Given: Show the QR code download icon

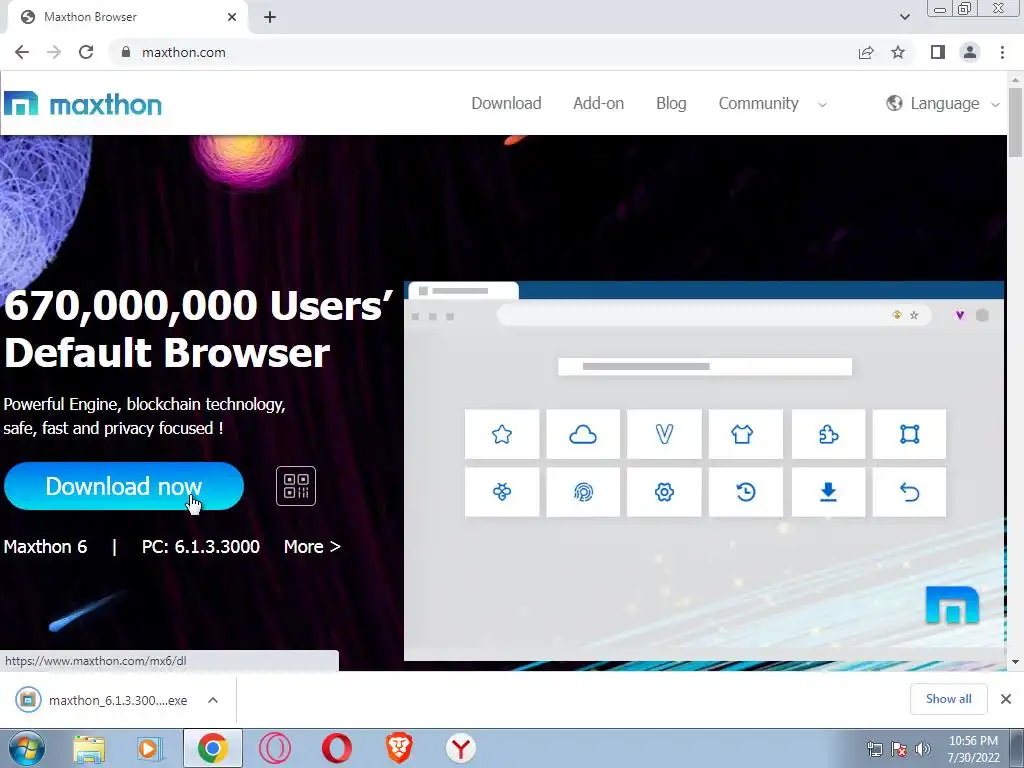Looking at the screenshot, I should pos(296,486).
